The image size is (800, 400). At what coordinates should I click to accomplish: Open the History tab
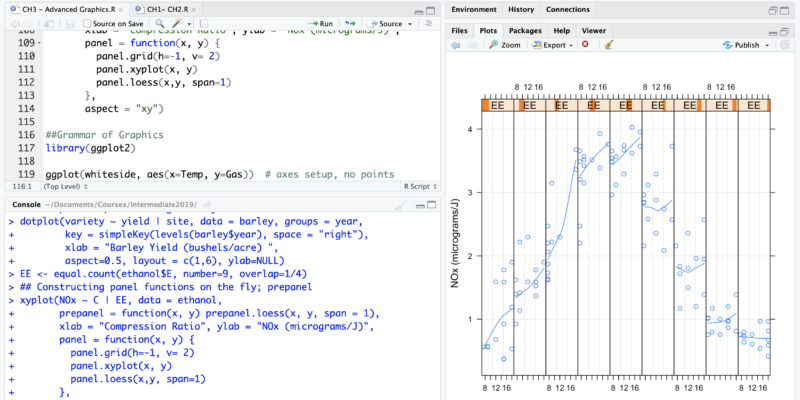(x=520, y=9)
